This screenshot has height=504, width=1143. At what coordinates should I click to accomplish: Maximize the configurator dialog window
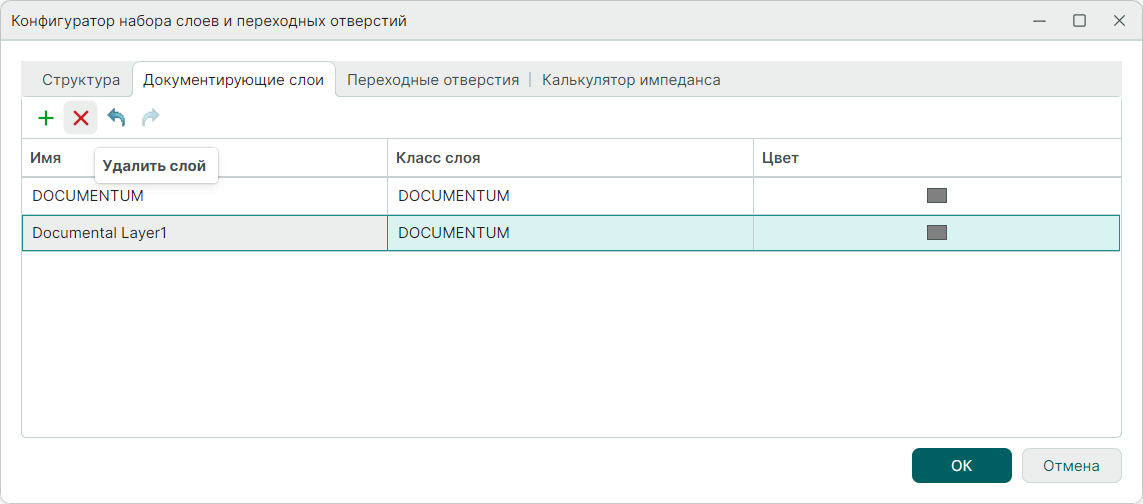[x=1079, y=21]
